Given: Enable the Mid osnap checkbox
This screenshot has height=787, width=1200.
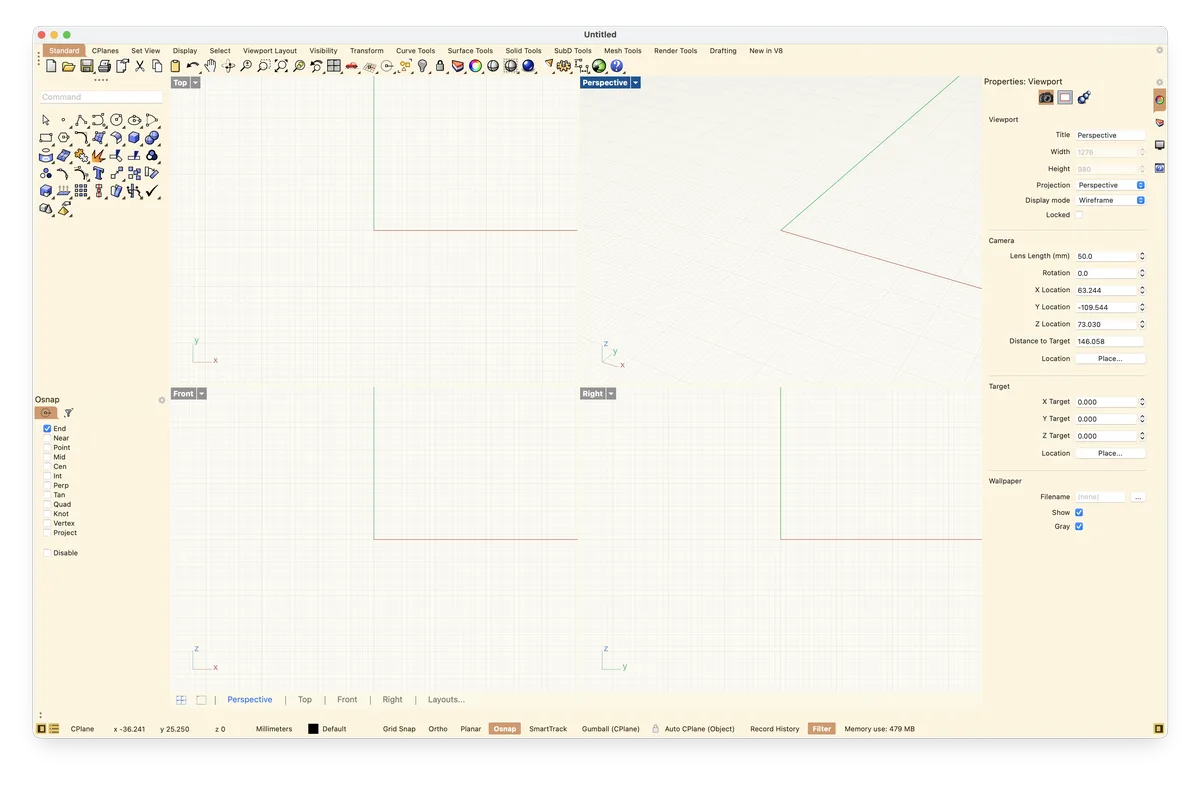Looking at the screenshot, I should click(x=47, y=457).
